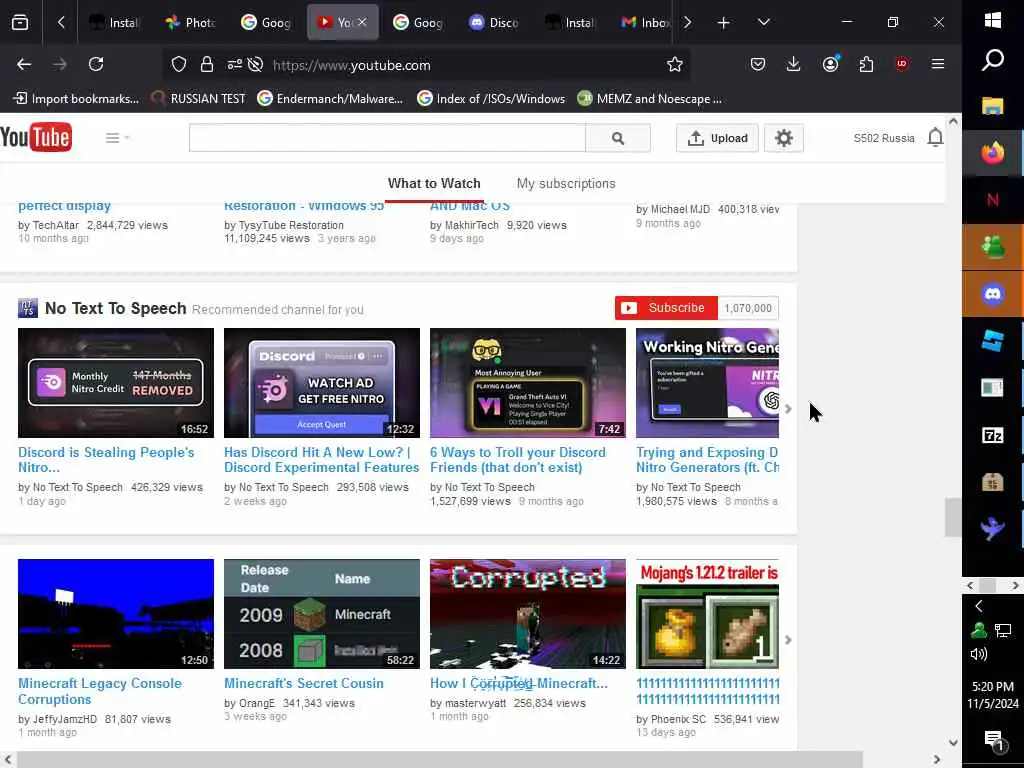1024x768 pixels.
Task: Switch to the Discord browser tab
Action: (x=494, y=23)
